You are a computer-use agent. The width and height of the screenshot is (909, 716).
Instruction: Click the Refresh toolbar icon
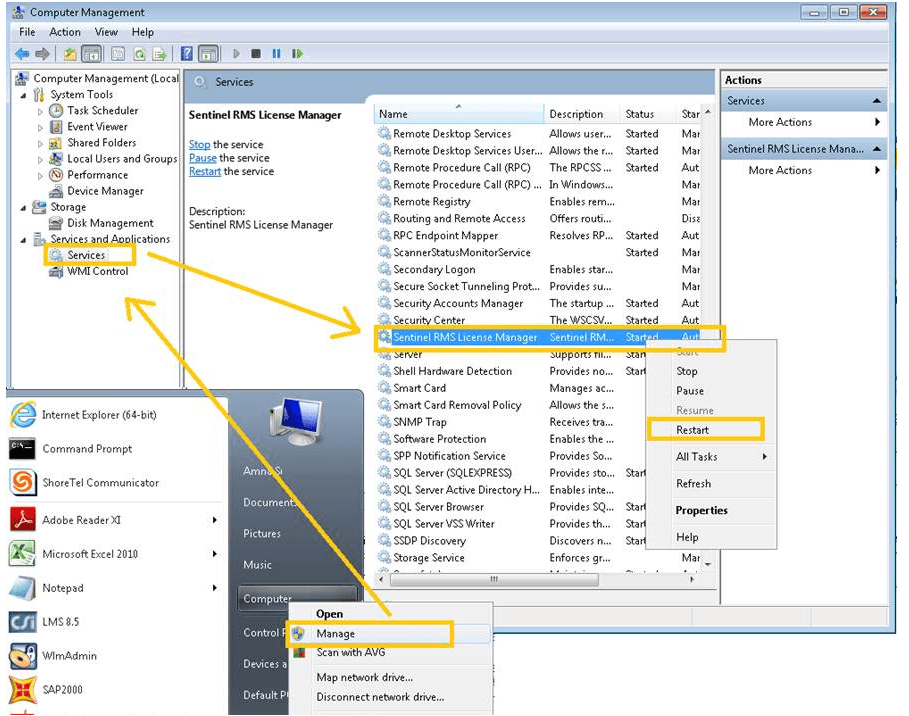(x=140, y=54)
